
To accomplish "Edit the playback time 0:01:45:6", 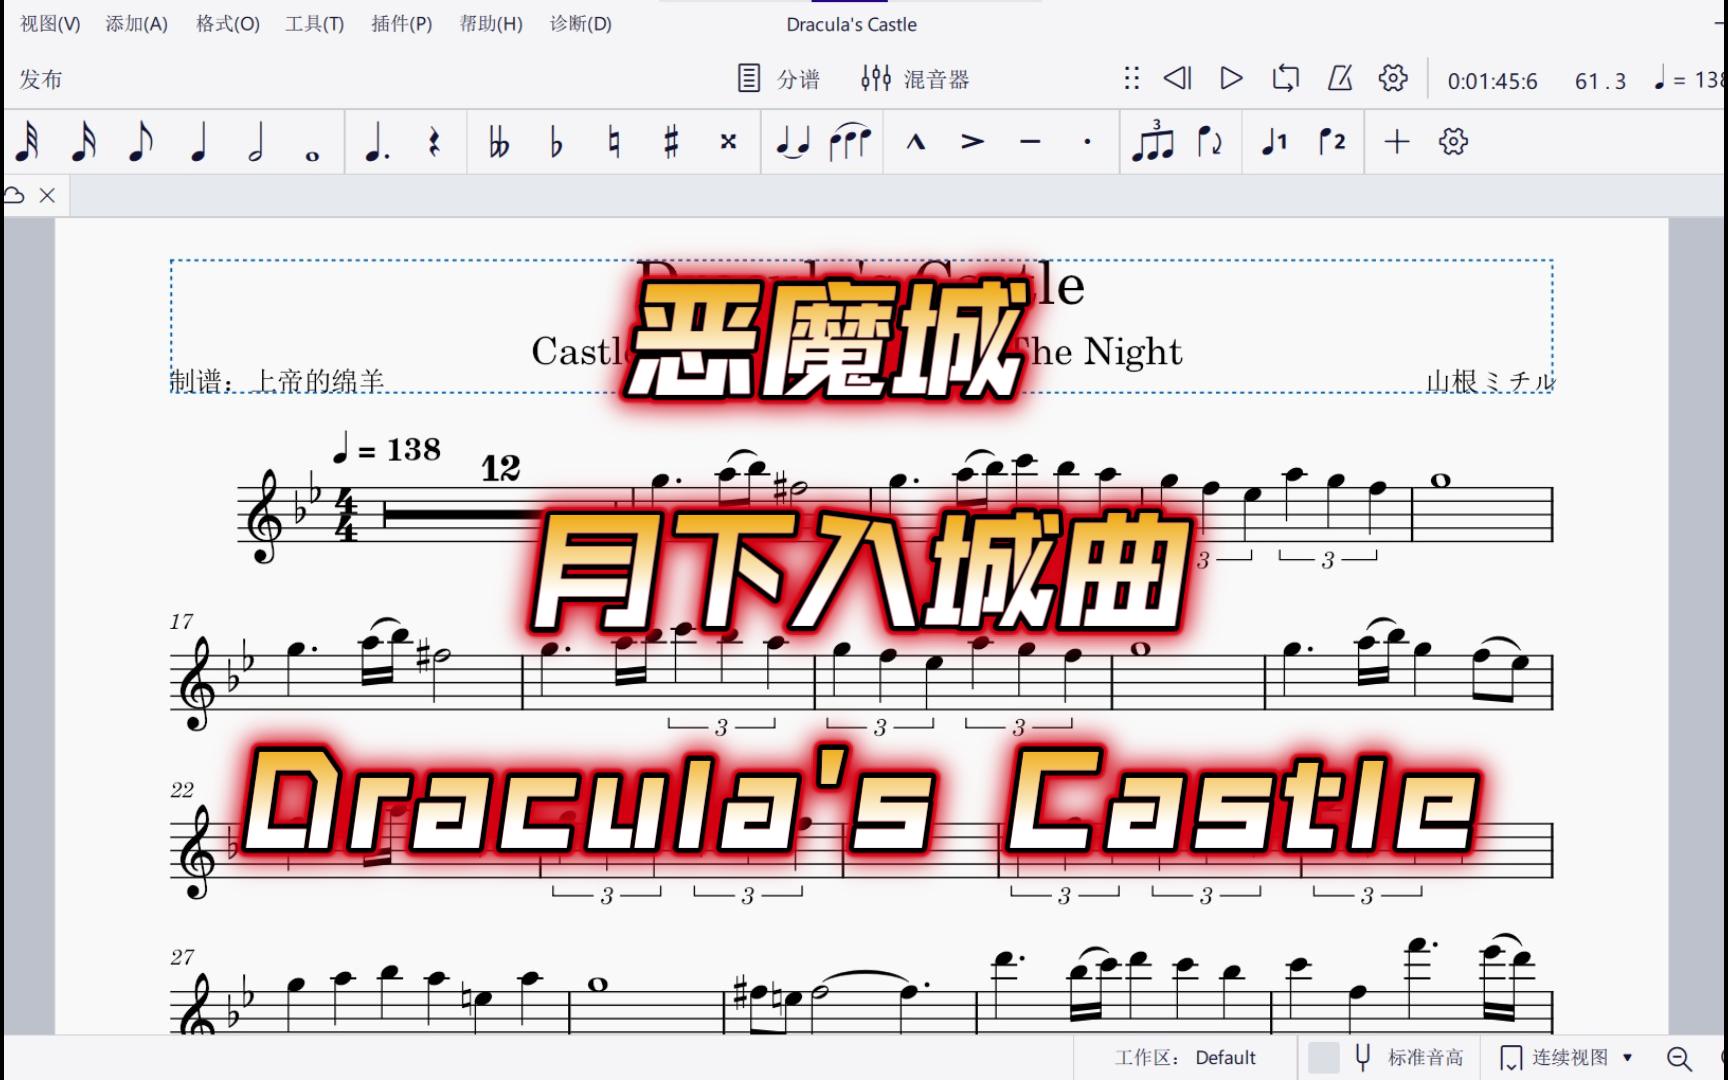I will pyautogui.click(x=1492, y=81).
